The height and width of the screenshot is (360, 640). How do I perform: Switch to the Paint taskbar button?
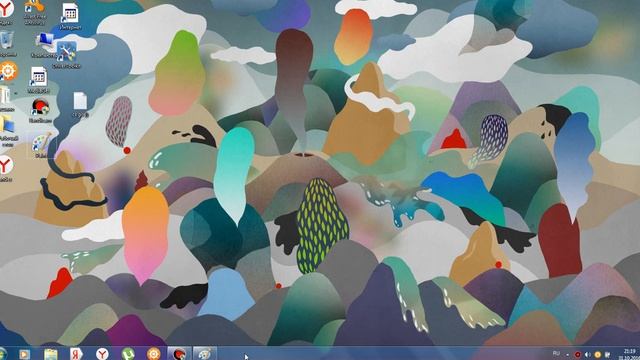click(204, 353)
